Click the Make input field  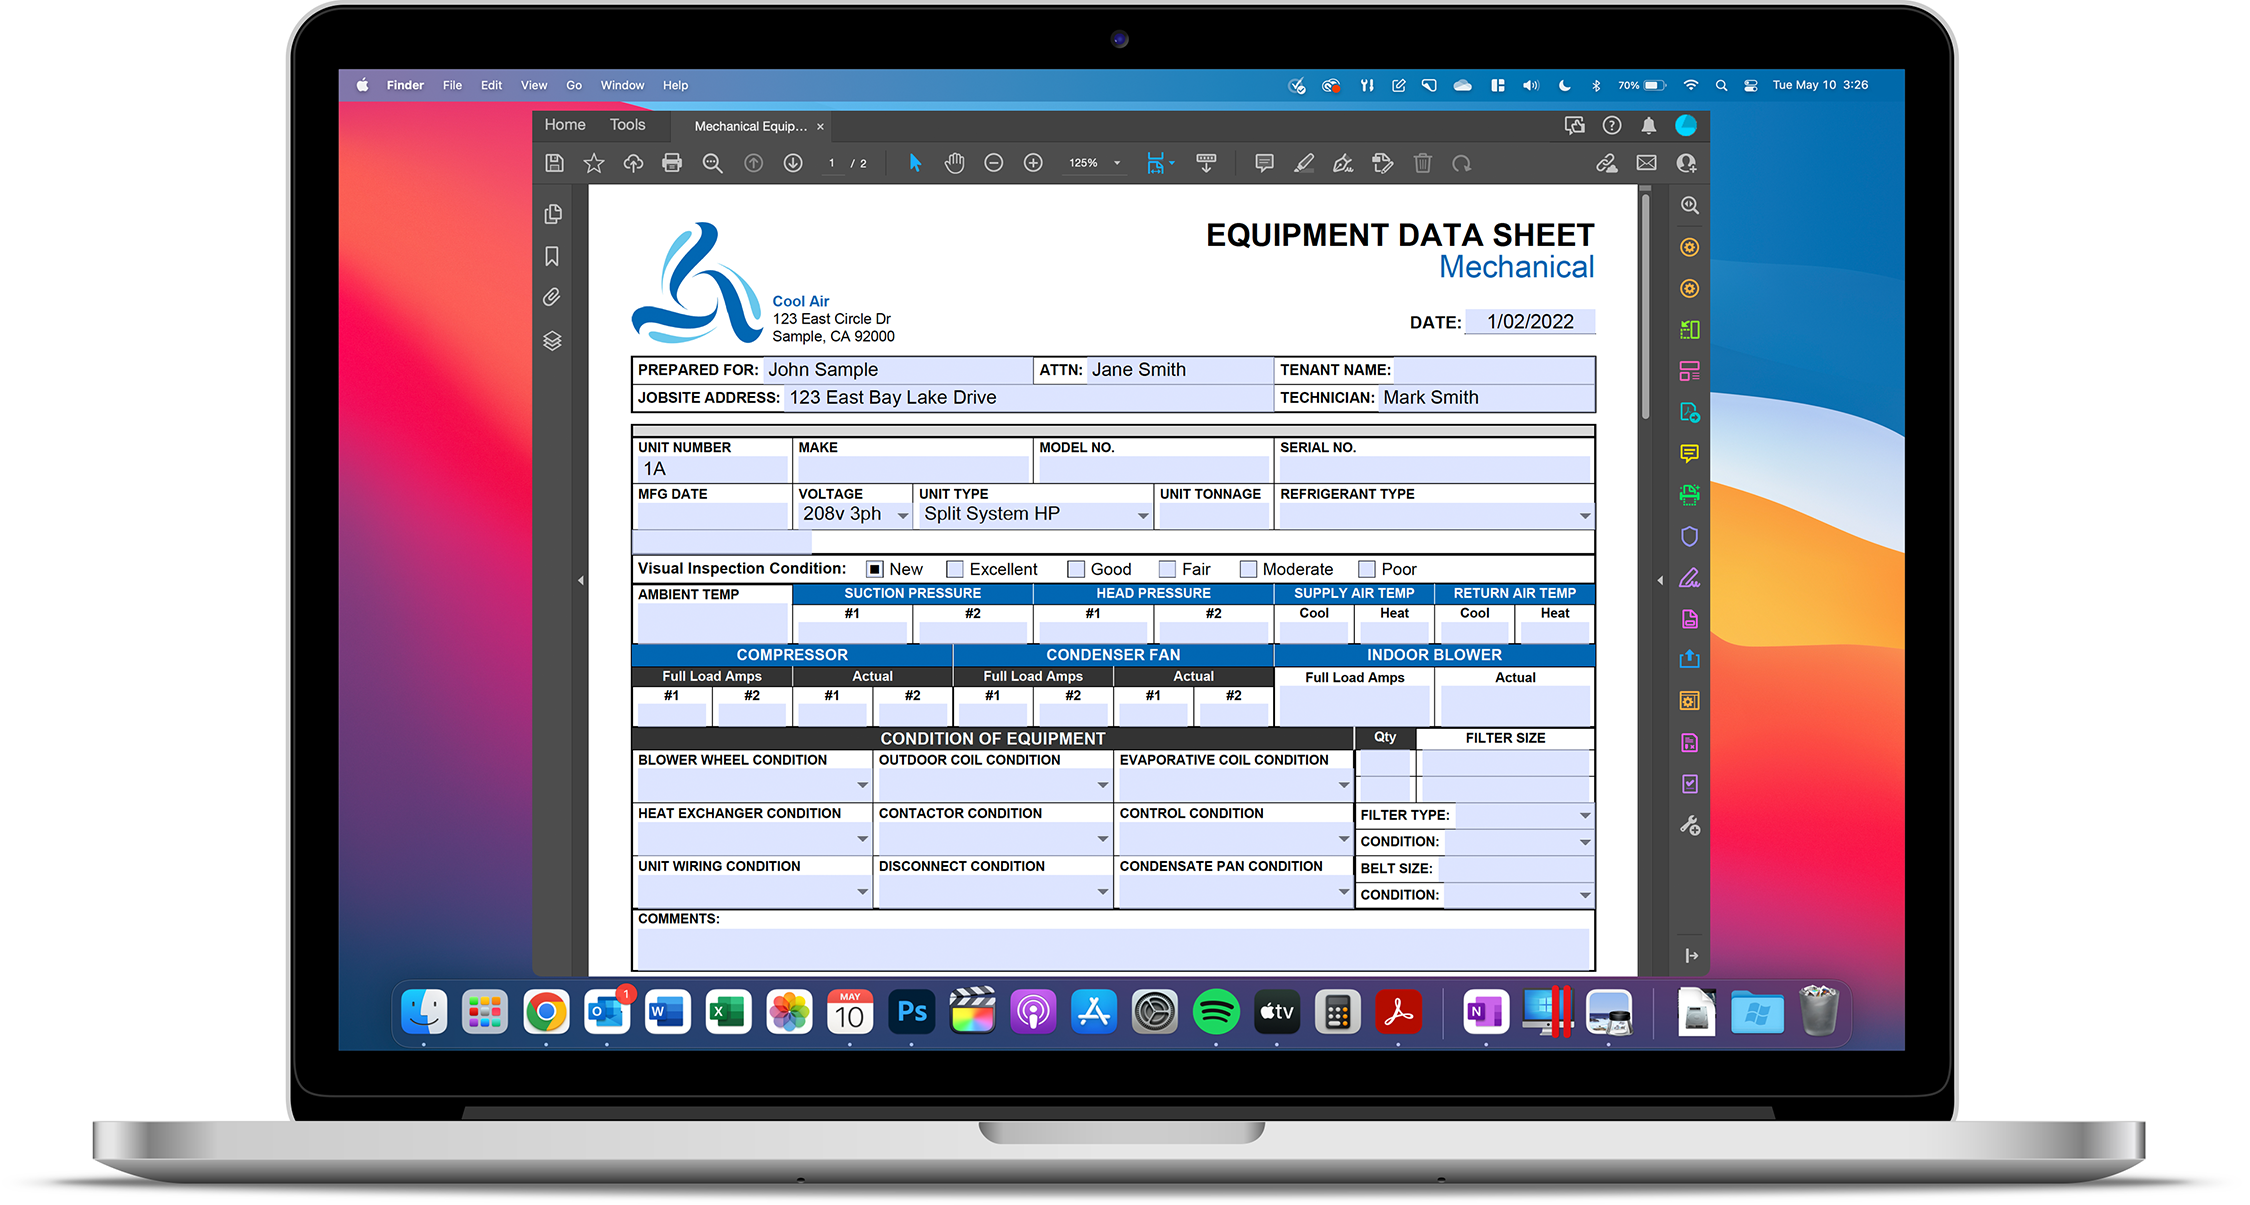click(912, 469)
